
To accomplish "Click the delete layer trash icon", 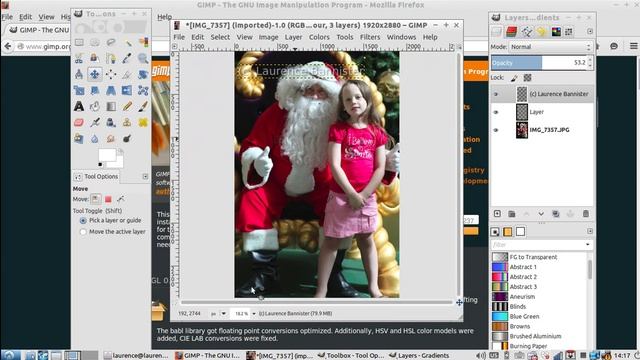I will point(586,213).
